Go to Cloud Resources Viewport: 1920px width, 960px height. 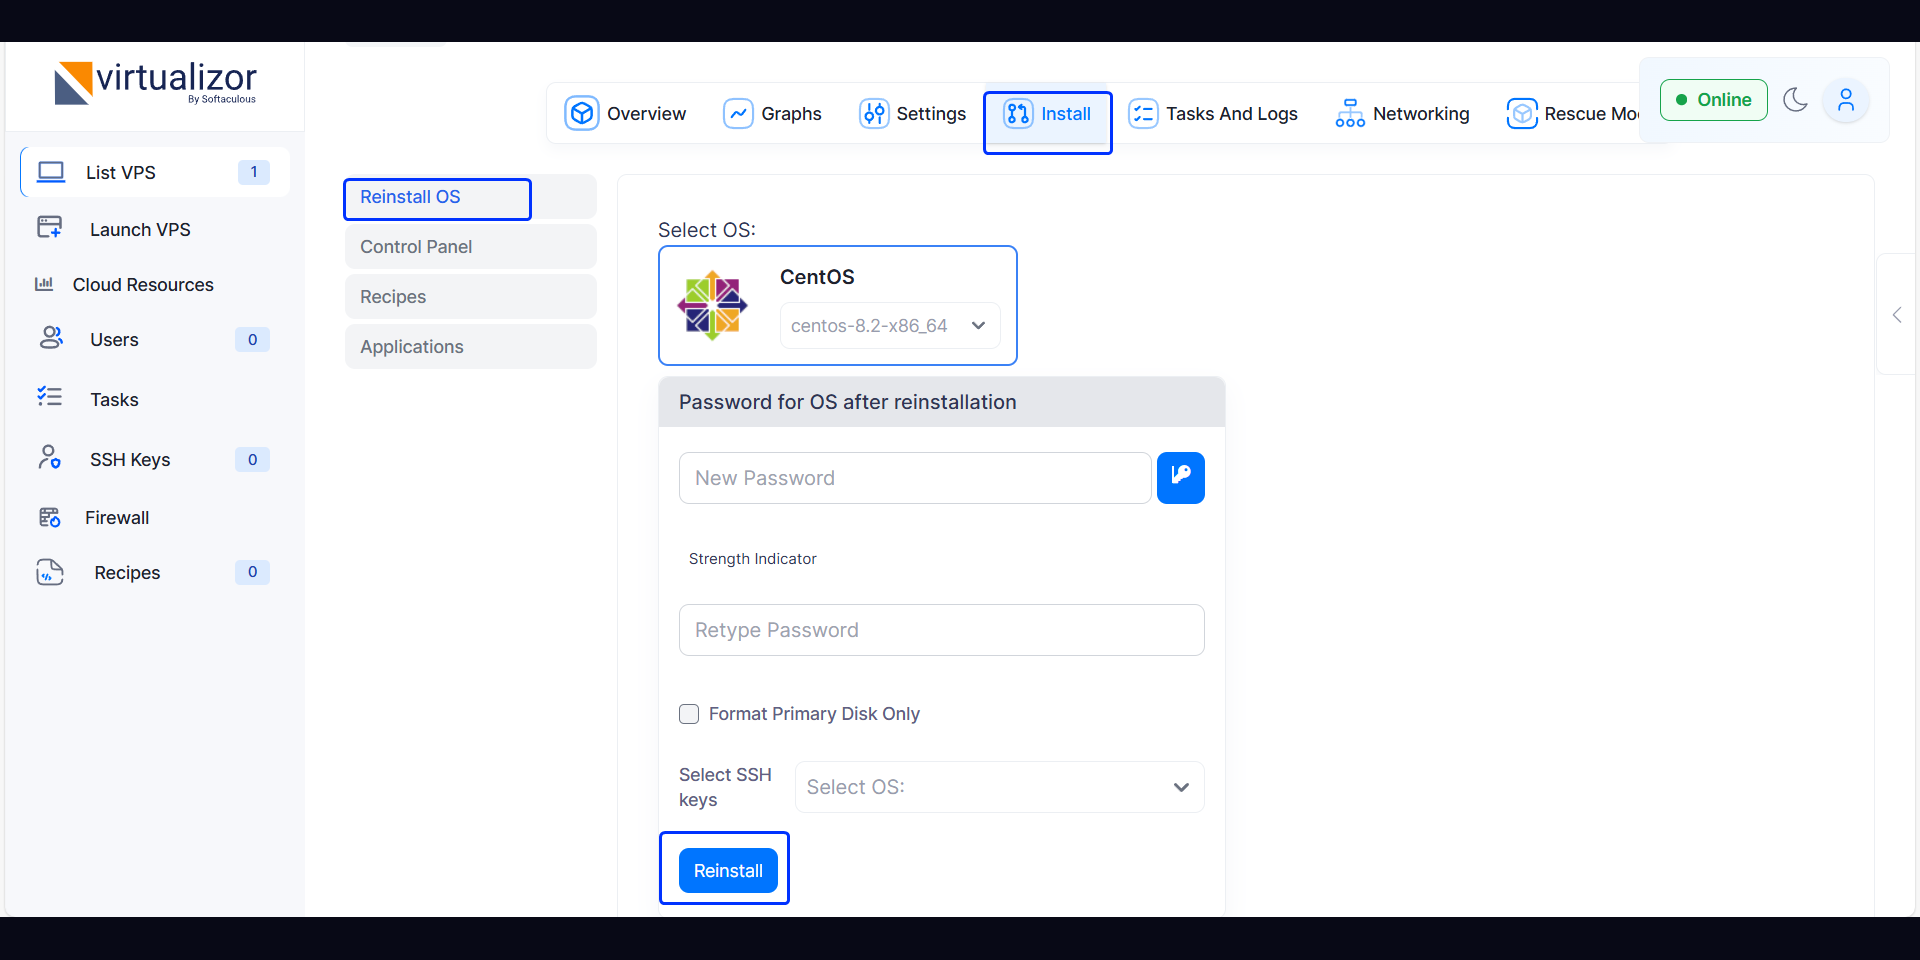coord(143,284)
